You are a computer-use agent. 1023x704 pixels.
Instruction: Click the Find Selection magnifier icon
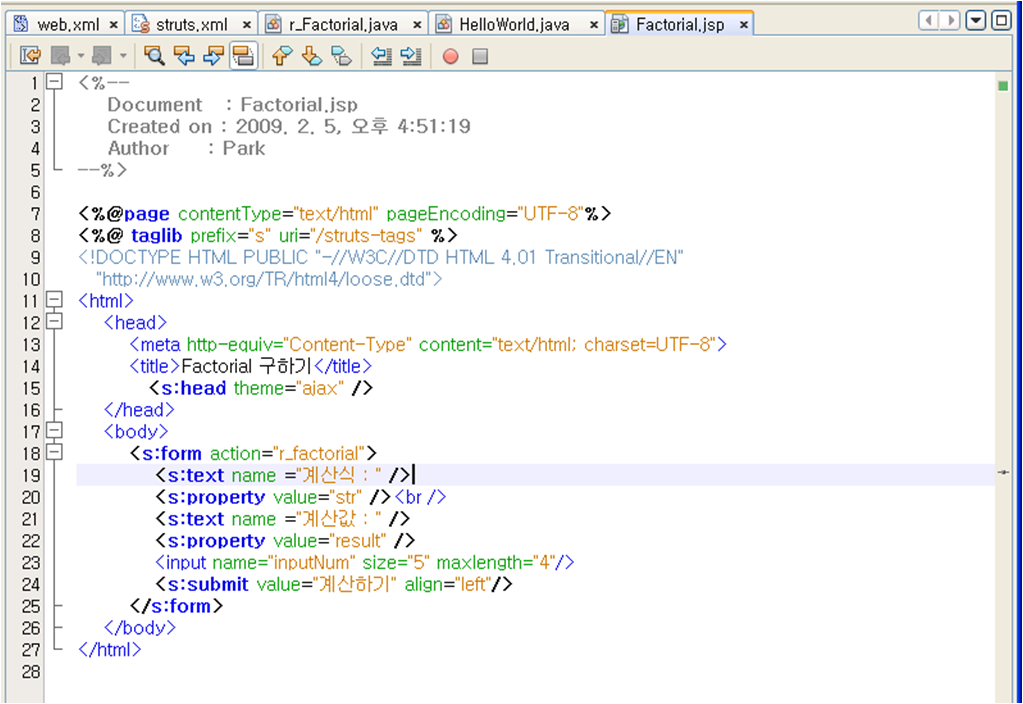(154, 56)
